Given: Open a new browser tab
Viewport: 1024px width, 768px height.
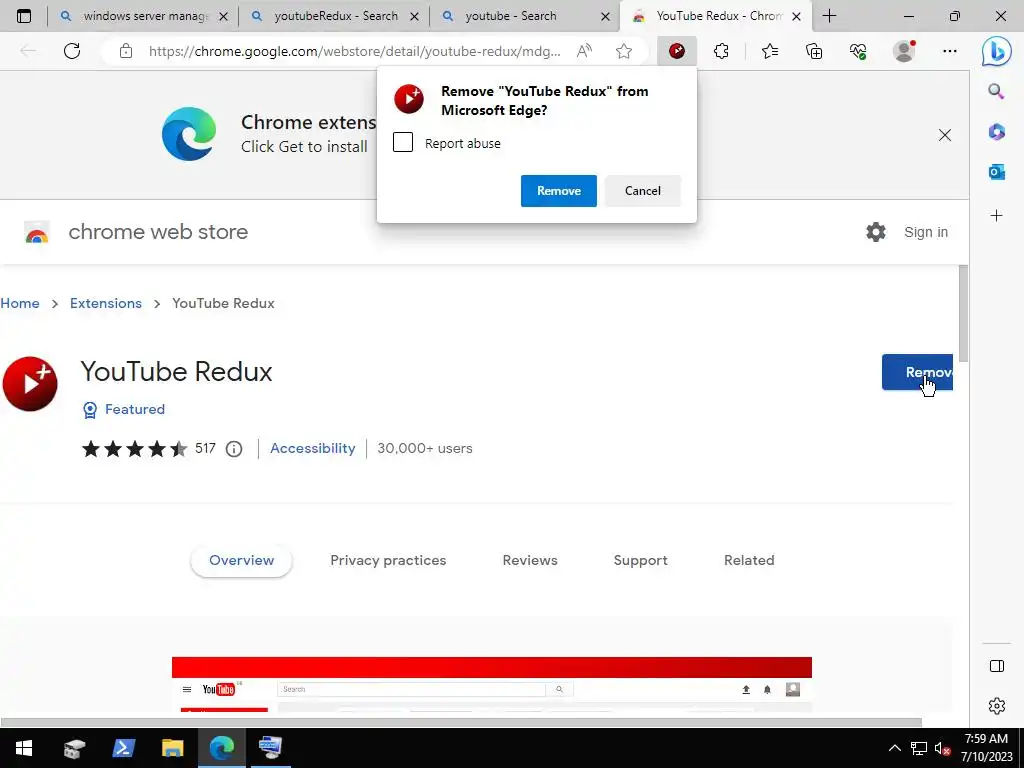Looking at the screenshot, I should coord(829,16).
